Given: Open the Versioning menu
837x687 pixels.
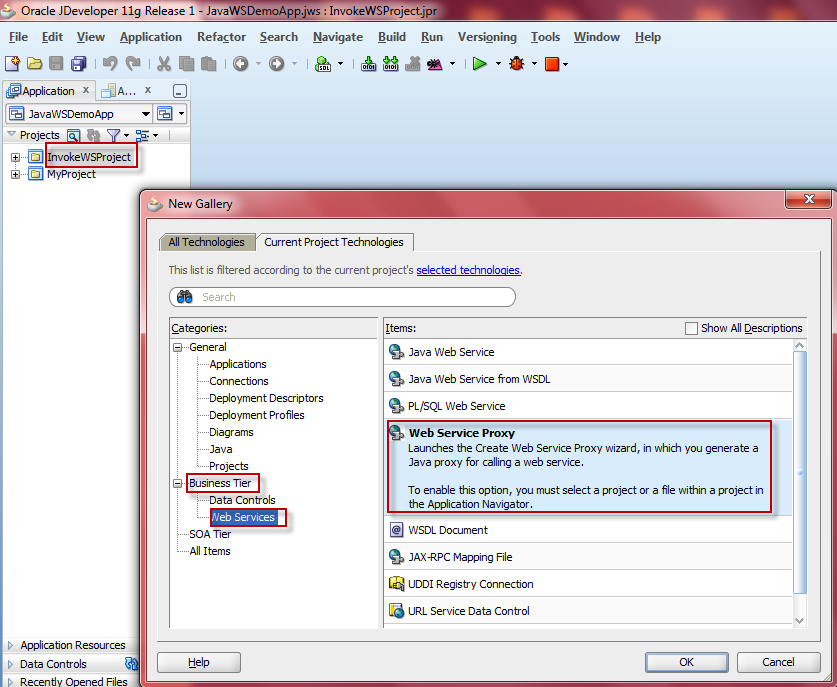Looking at the screenshot, I should click(487, 37).
